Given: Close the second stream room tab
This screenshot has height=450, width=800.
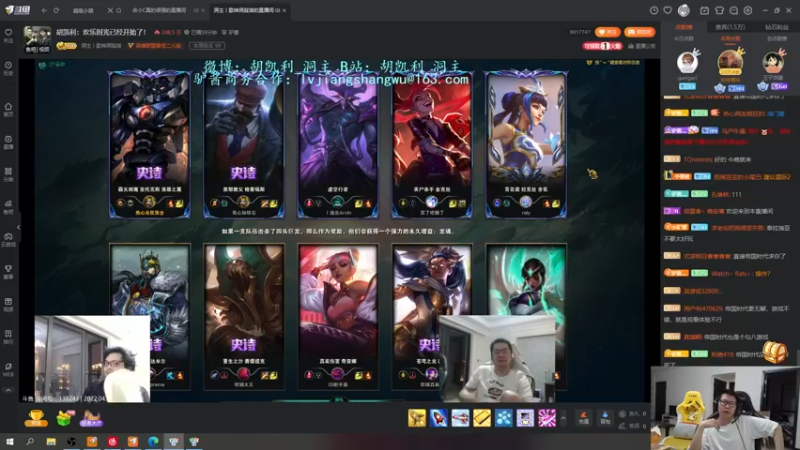Looking at the screenshot, I should coord(203,10).
